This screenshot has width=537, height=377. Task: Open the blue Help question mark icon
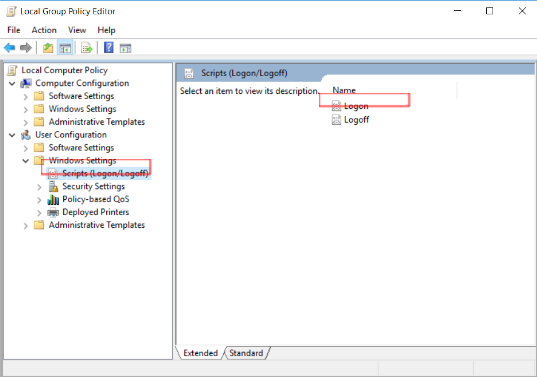(109, 48)
